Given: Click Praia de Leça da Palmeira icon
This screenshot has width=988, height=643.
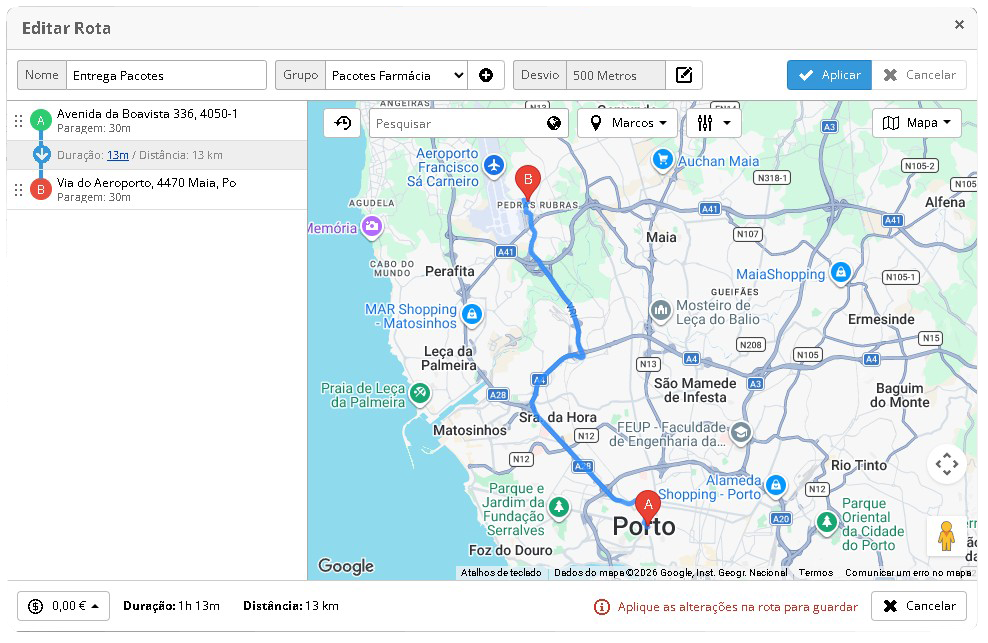Looking at the screenshot, I should [419, 393].
